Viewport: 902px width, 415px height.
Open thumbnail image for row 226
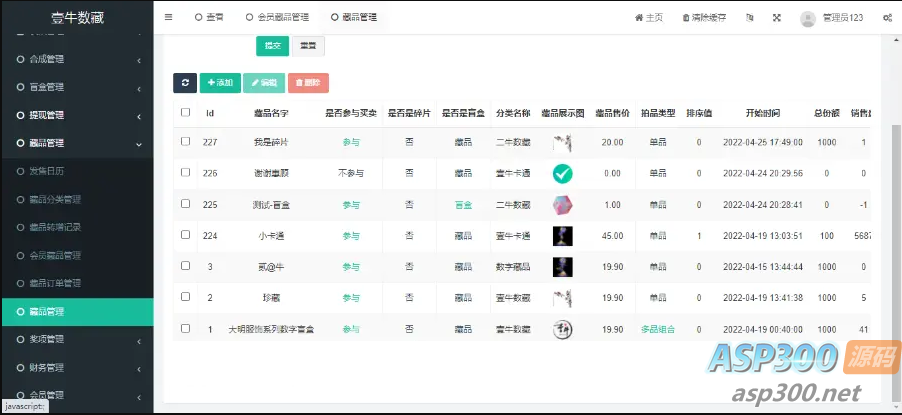pyautogui.click(x=562, y=173)
